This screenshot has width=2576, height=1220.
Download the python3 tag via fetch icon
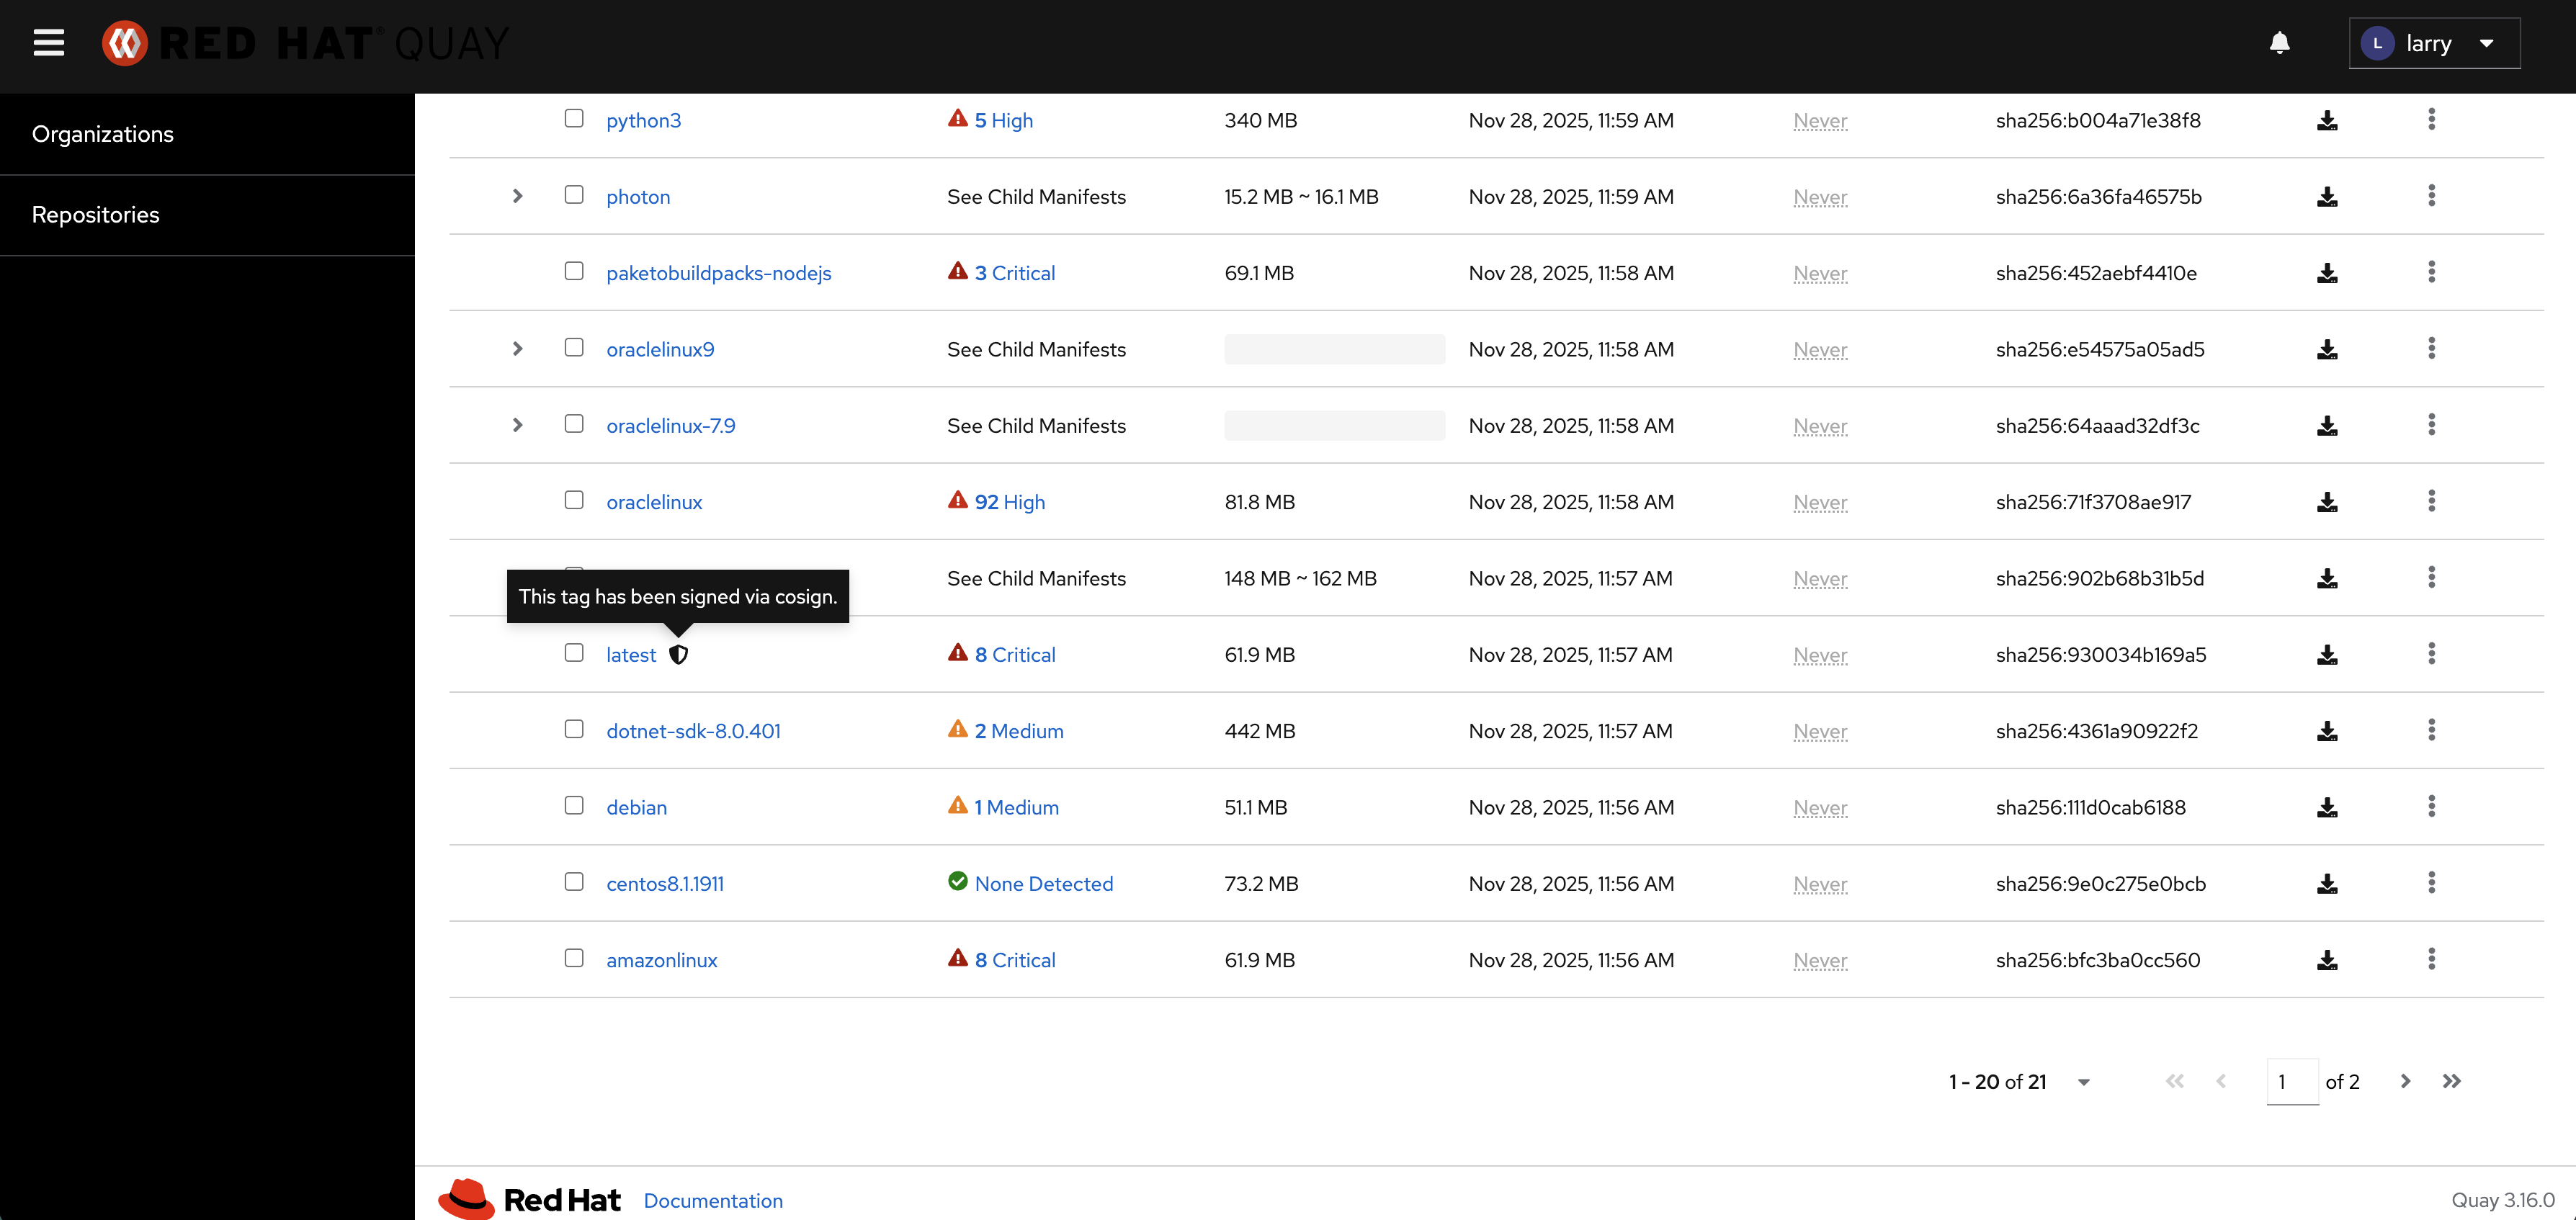click(2327, 121)
